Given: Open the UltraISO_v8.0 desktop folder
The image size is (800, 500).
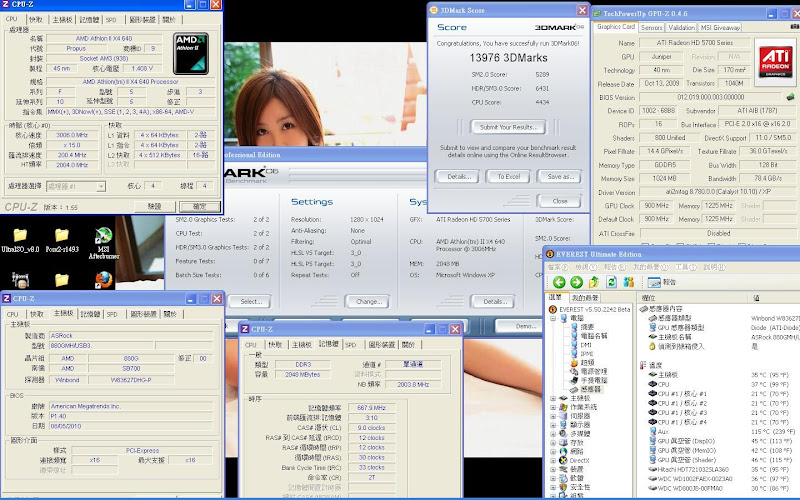Looking at the screenshot, I should click(x=20, y=240).
